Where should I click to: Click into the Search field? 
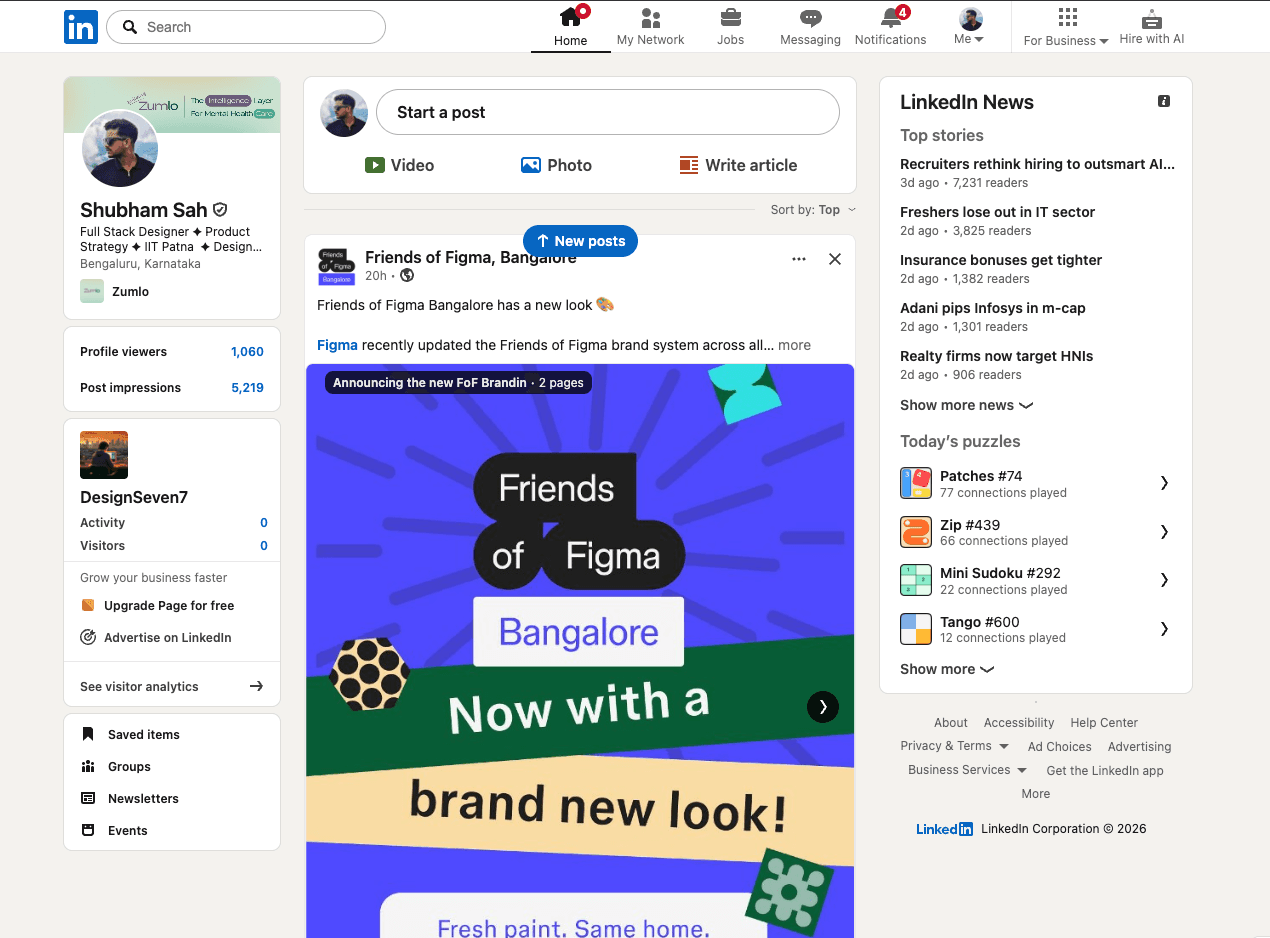pyautogui.click(x=246, y=27)
